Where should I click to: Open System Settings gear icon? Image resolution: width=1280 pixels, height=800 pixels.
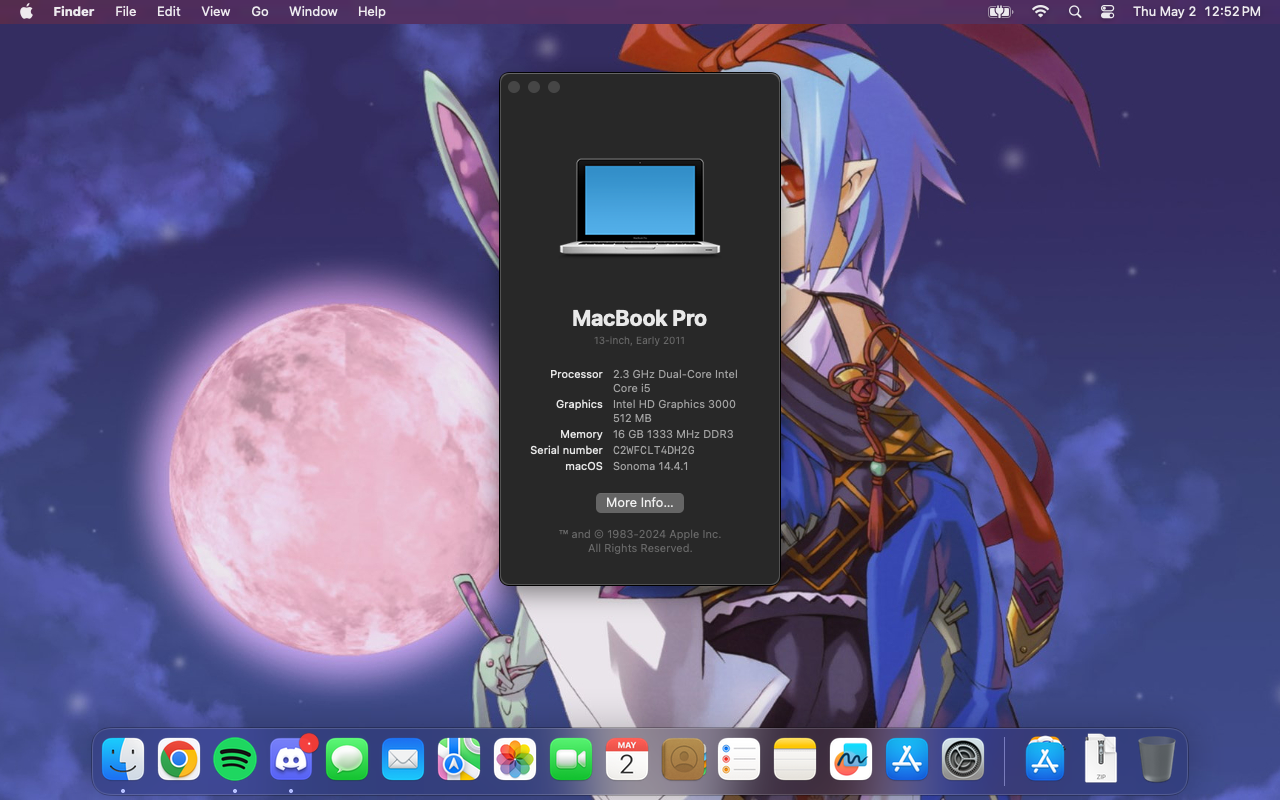(963, 760)
